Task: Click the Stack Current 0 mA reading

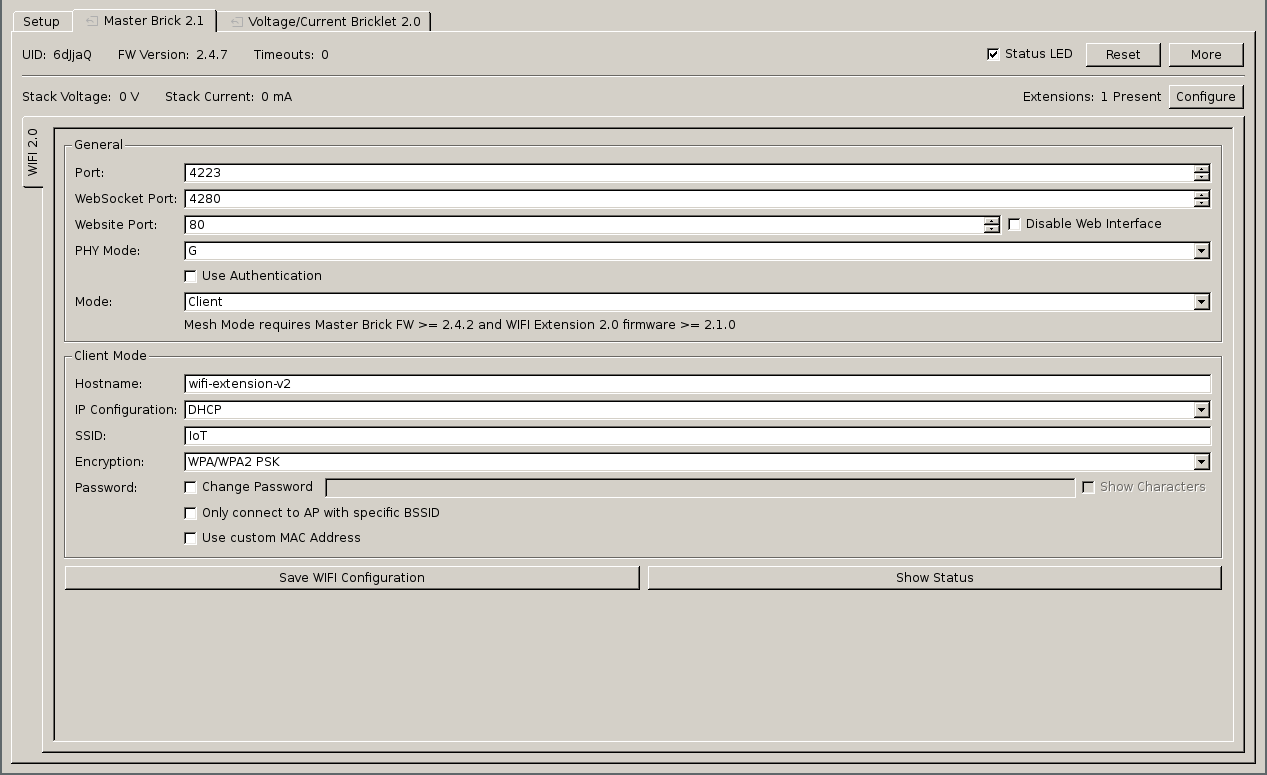Action: pyautogui.click(x=229, y=97)
